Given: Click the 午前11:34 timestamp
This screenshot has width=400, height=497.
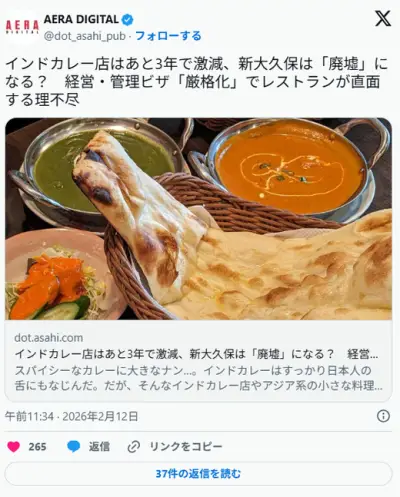Looking at the screenshot, I should (x=29, y=416).
